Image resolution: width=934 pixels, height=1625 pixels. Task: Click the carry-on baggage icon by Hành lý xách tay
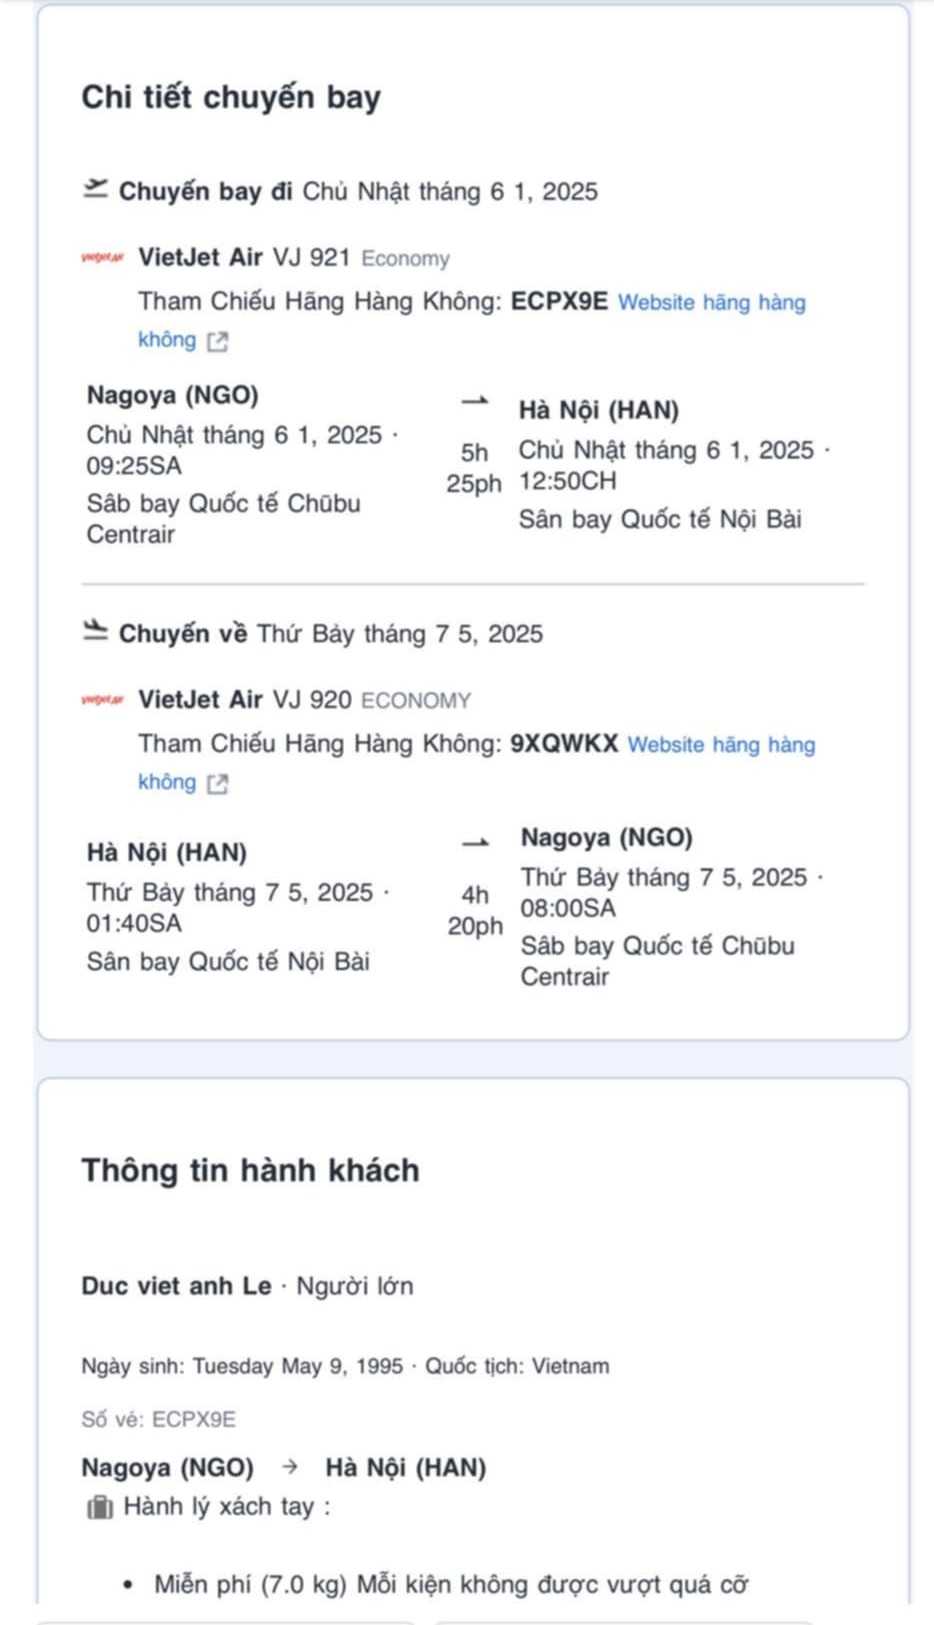pos(99,1507)
